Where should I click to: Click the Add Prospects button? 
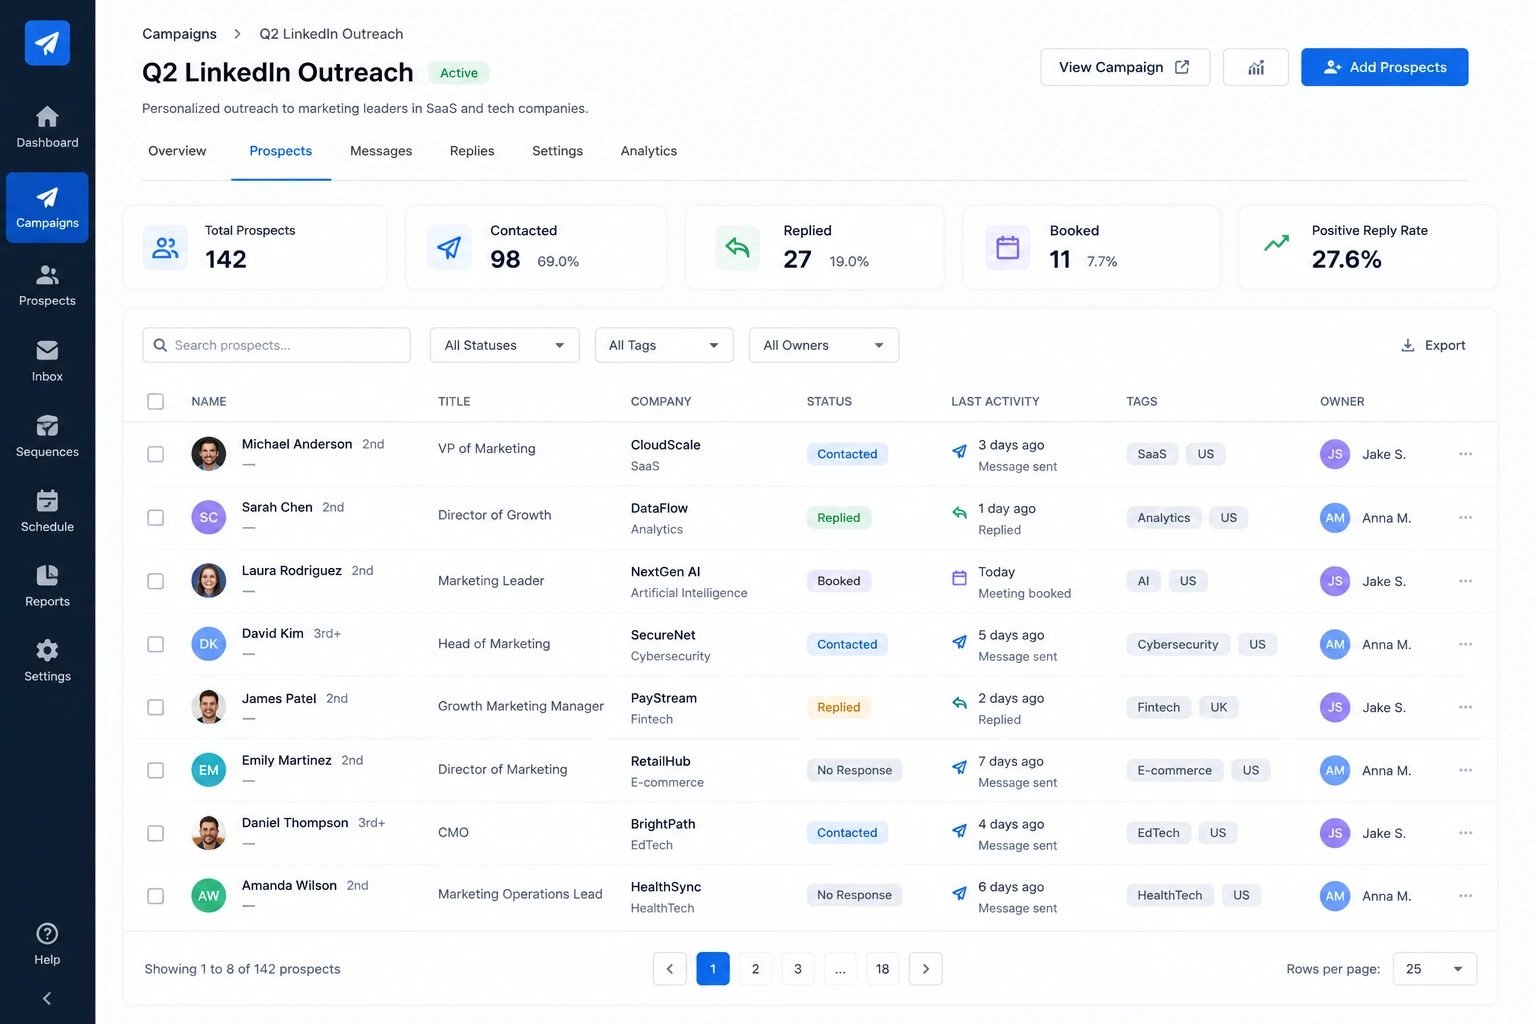1385,67
